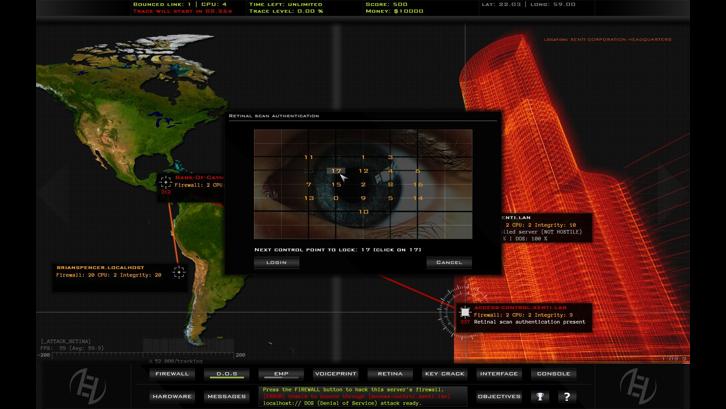Viewport: 726px width, 409px height.
Task: Click the game logo emblem at bottom right
Action: 638,383
